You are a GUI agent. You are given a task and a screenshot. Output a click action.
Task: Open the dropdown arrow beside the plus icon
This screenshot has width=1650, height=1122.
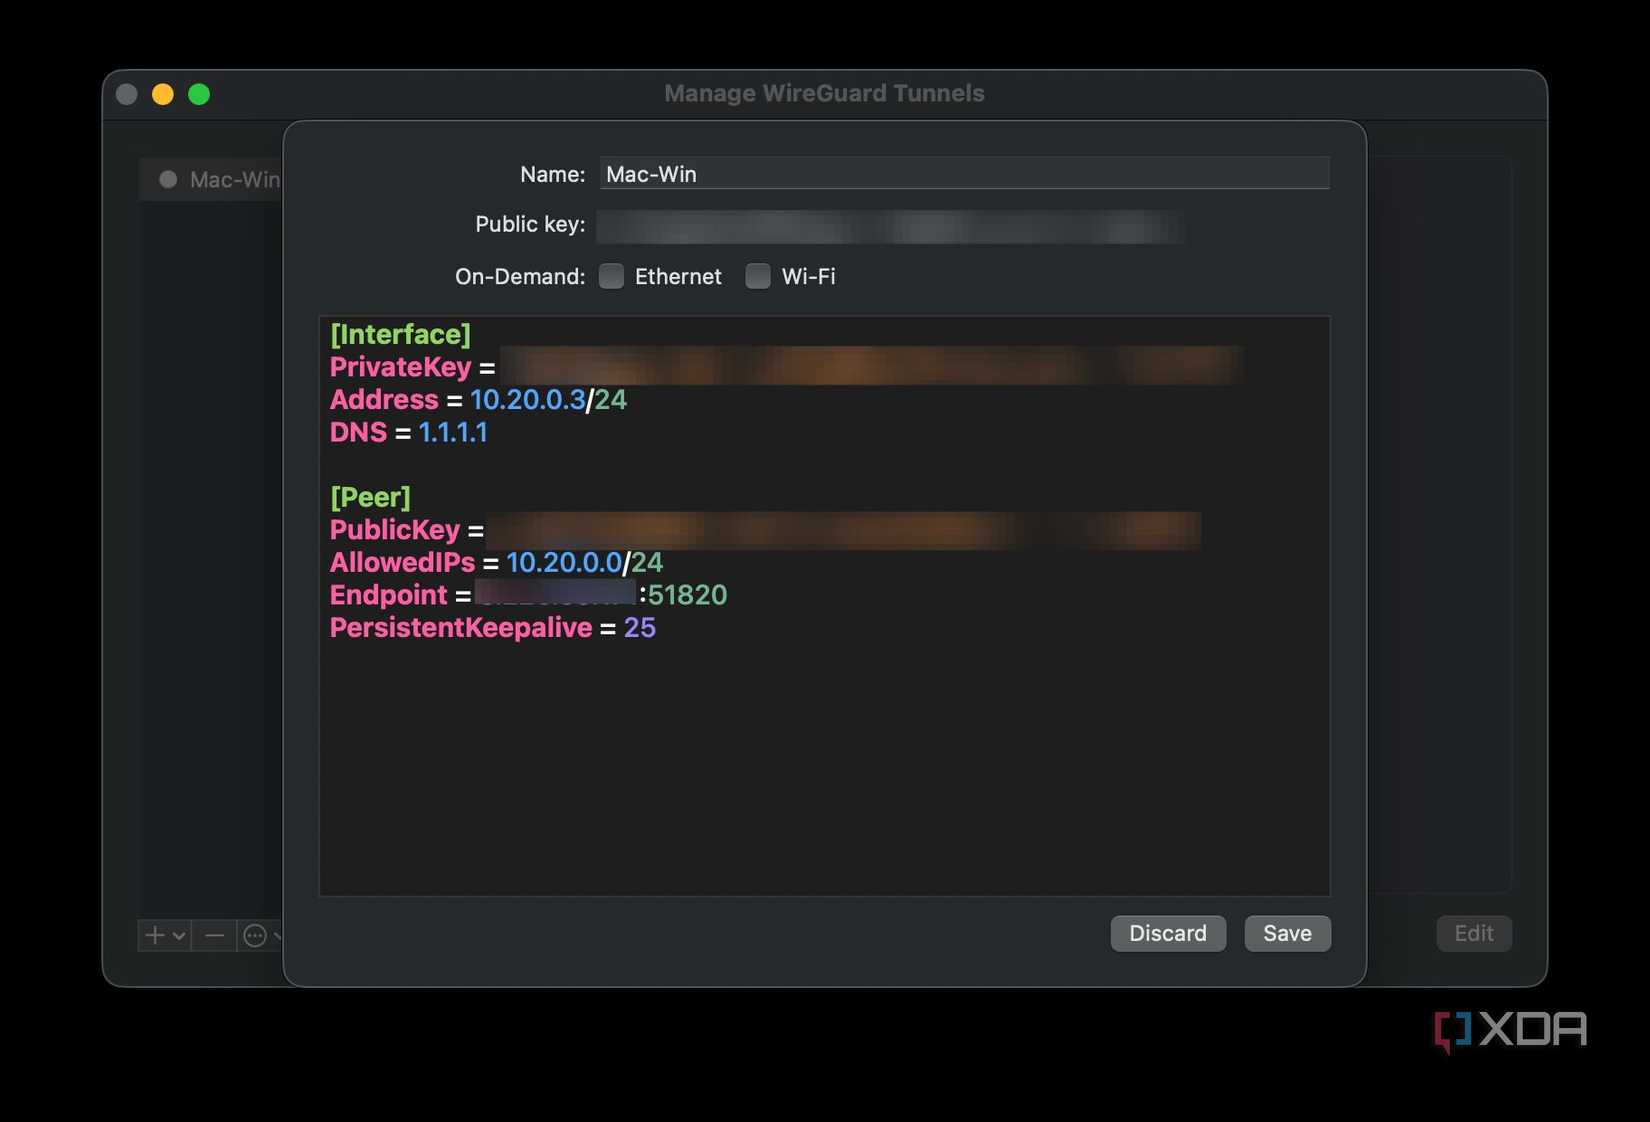(x=179, y=937)
